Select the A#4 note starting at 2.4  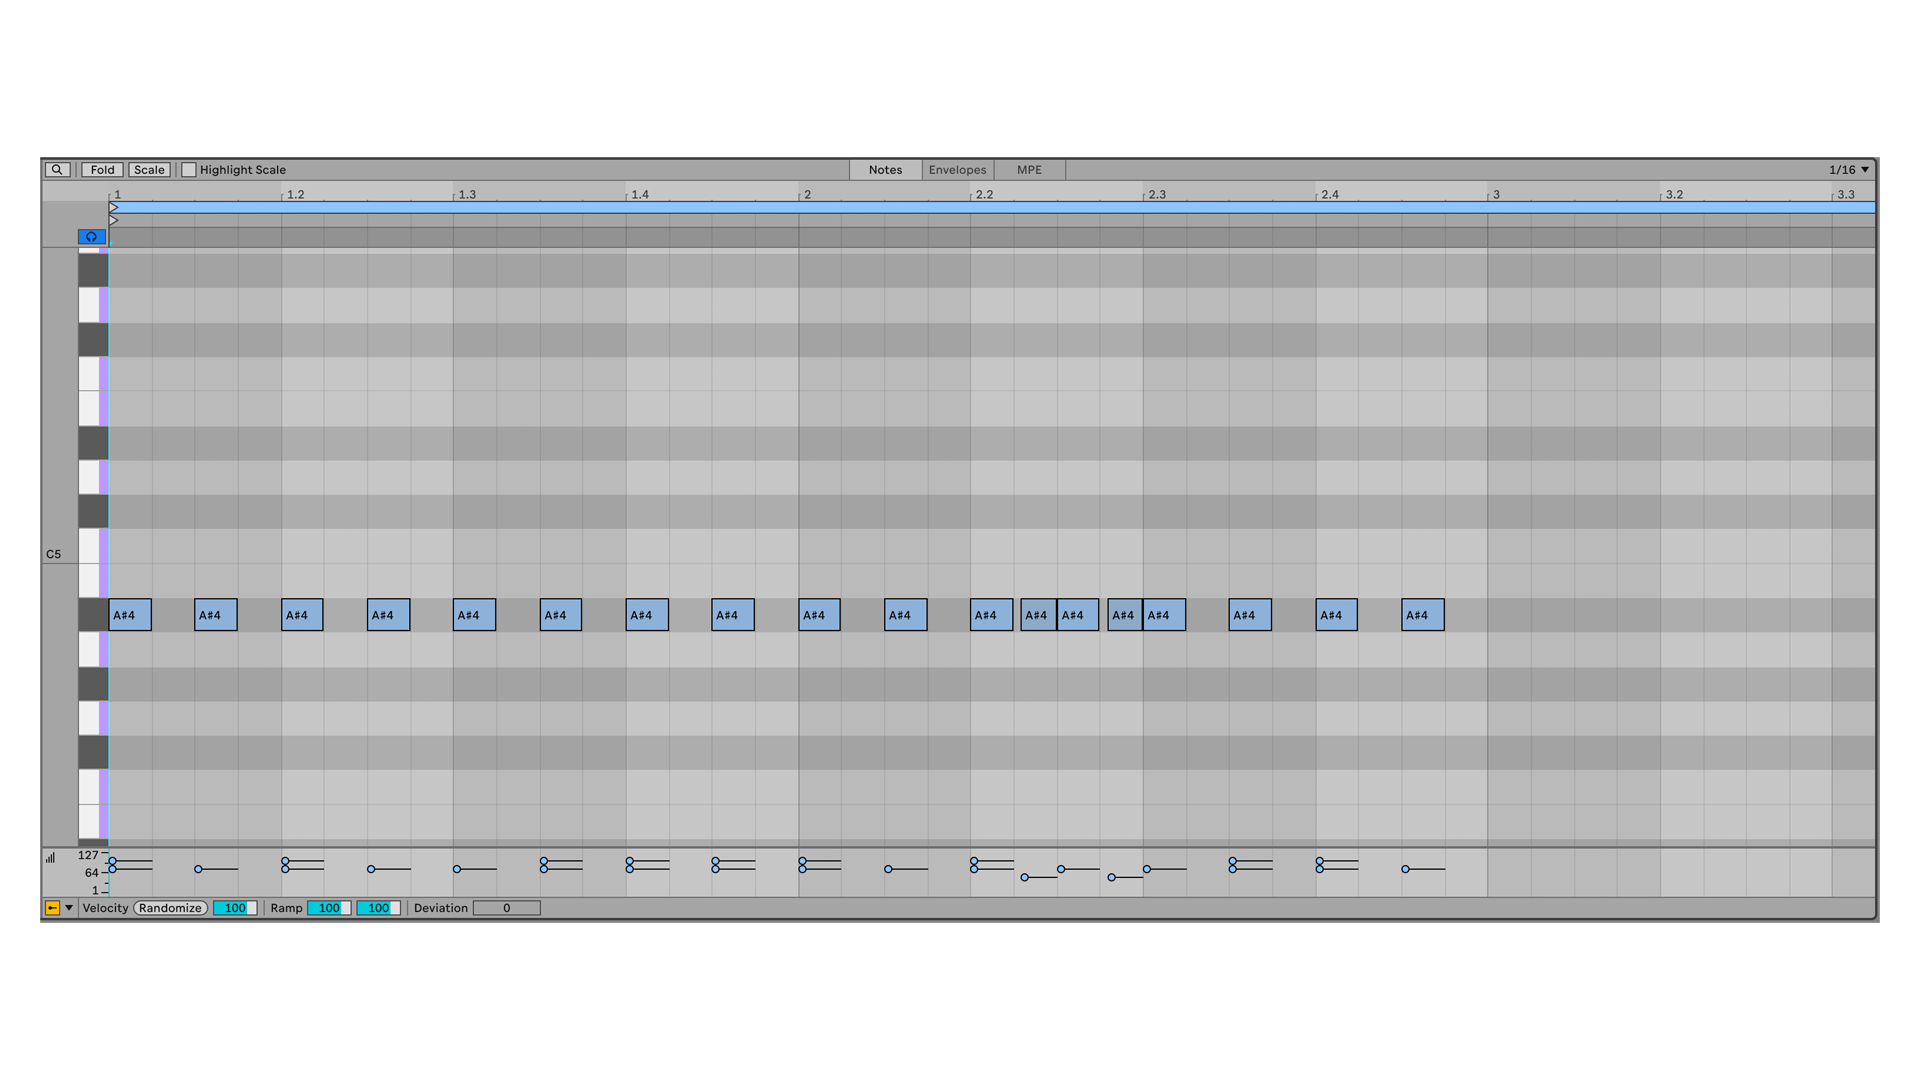[x=1336, y=615]
